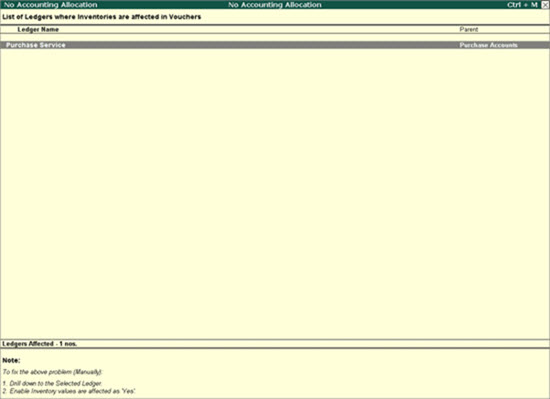This screenshot has width=550, height=399.
Task: Click the Ctrl + M shortcut label
Action: click(522, 5)
